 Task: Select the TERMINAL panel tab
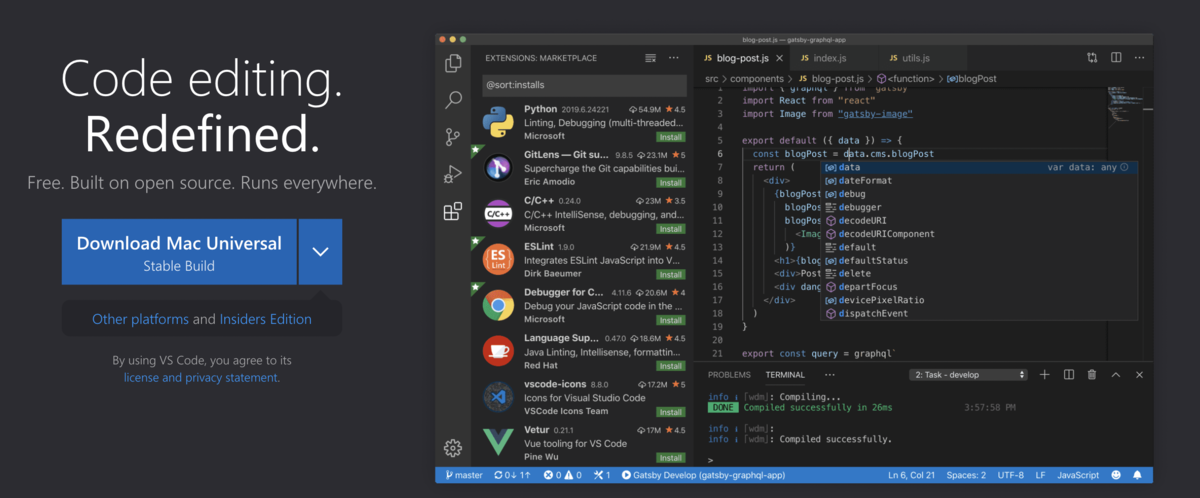[x=785, y=374]
